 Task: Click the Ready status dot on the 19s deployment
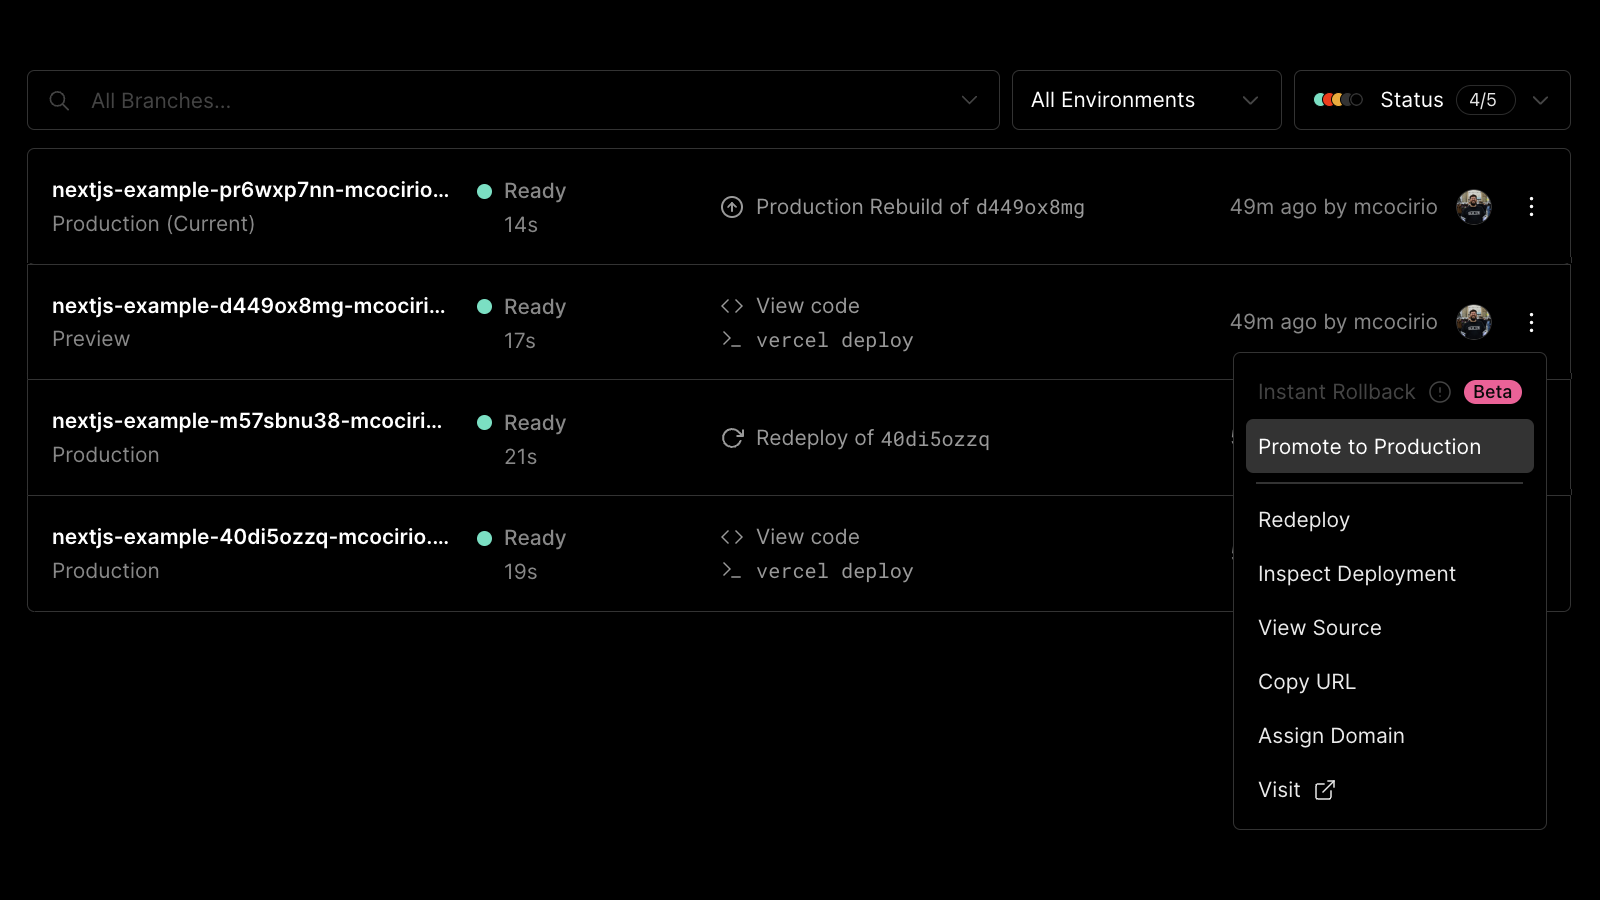click(x=486, y=537)
